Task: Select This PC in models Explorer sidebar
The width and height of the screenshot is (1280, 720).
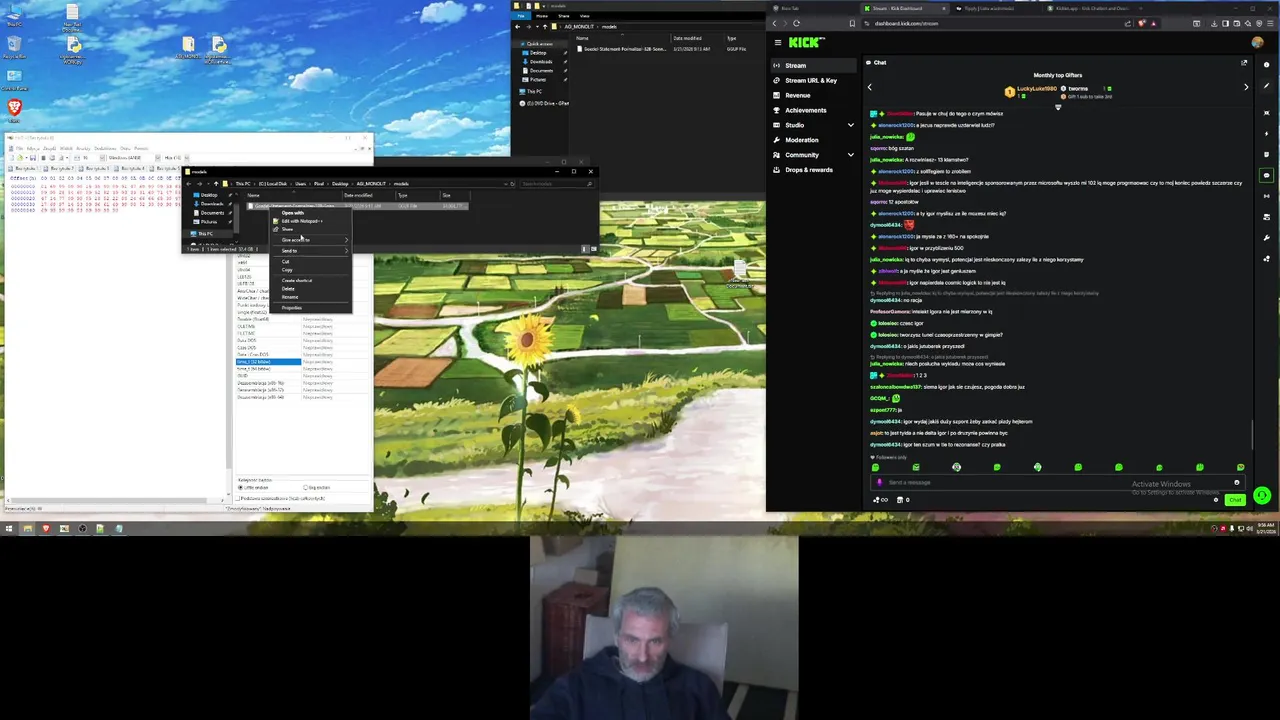Action: (x=205, y=234)
